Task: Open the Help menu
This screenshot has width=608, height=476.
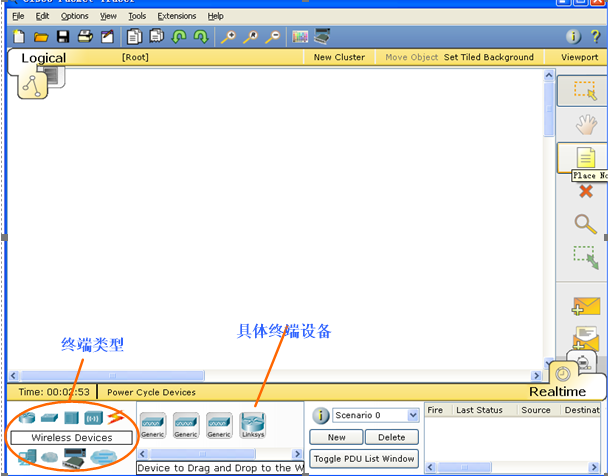Action: [215, 16]
